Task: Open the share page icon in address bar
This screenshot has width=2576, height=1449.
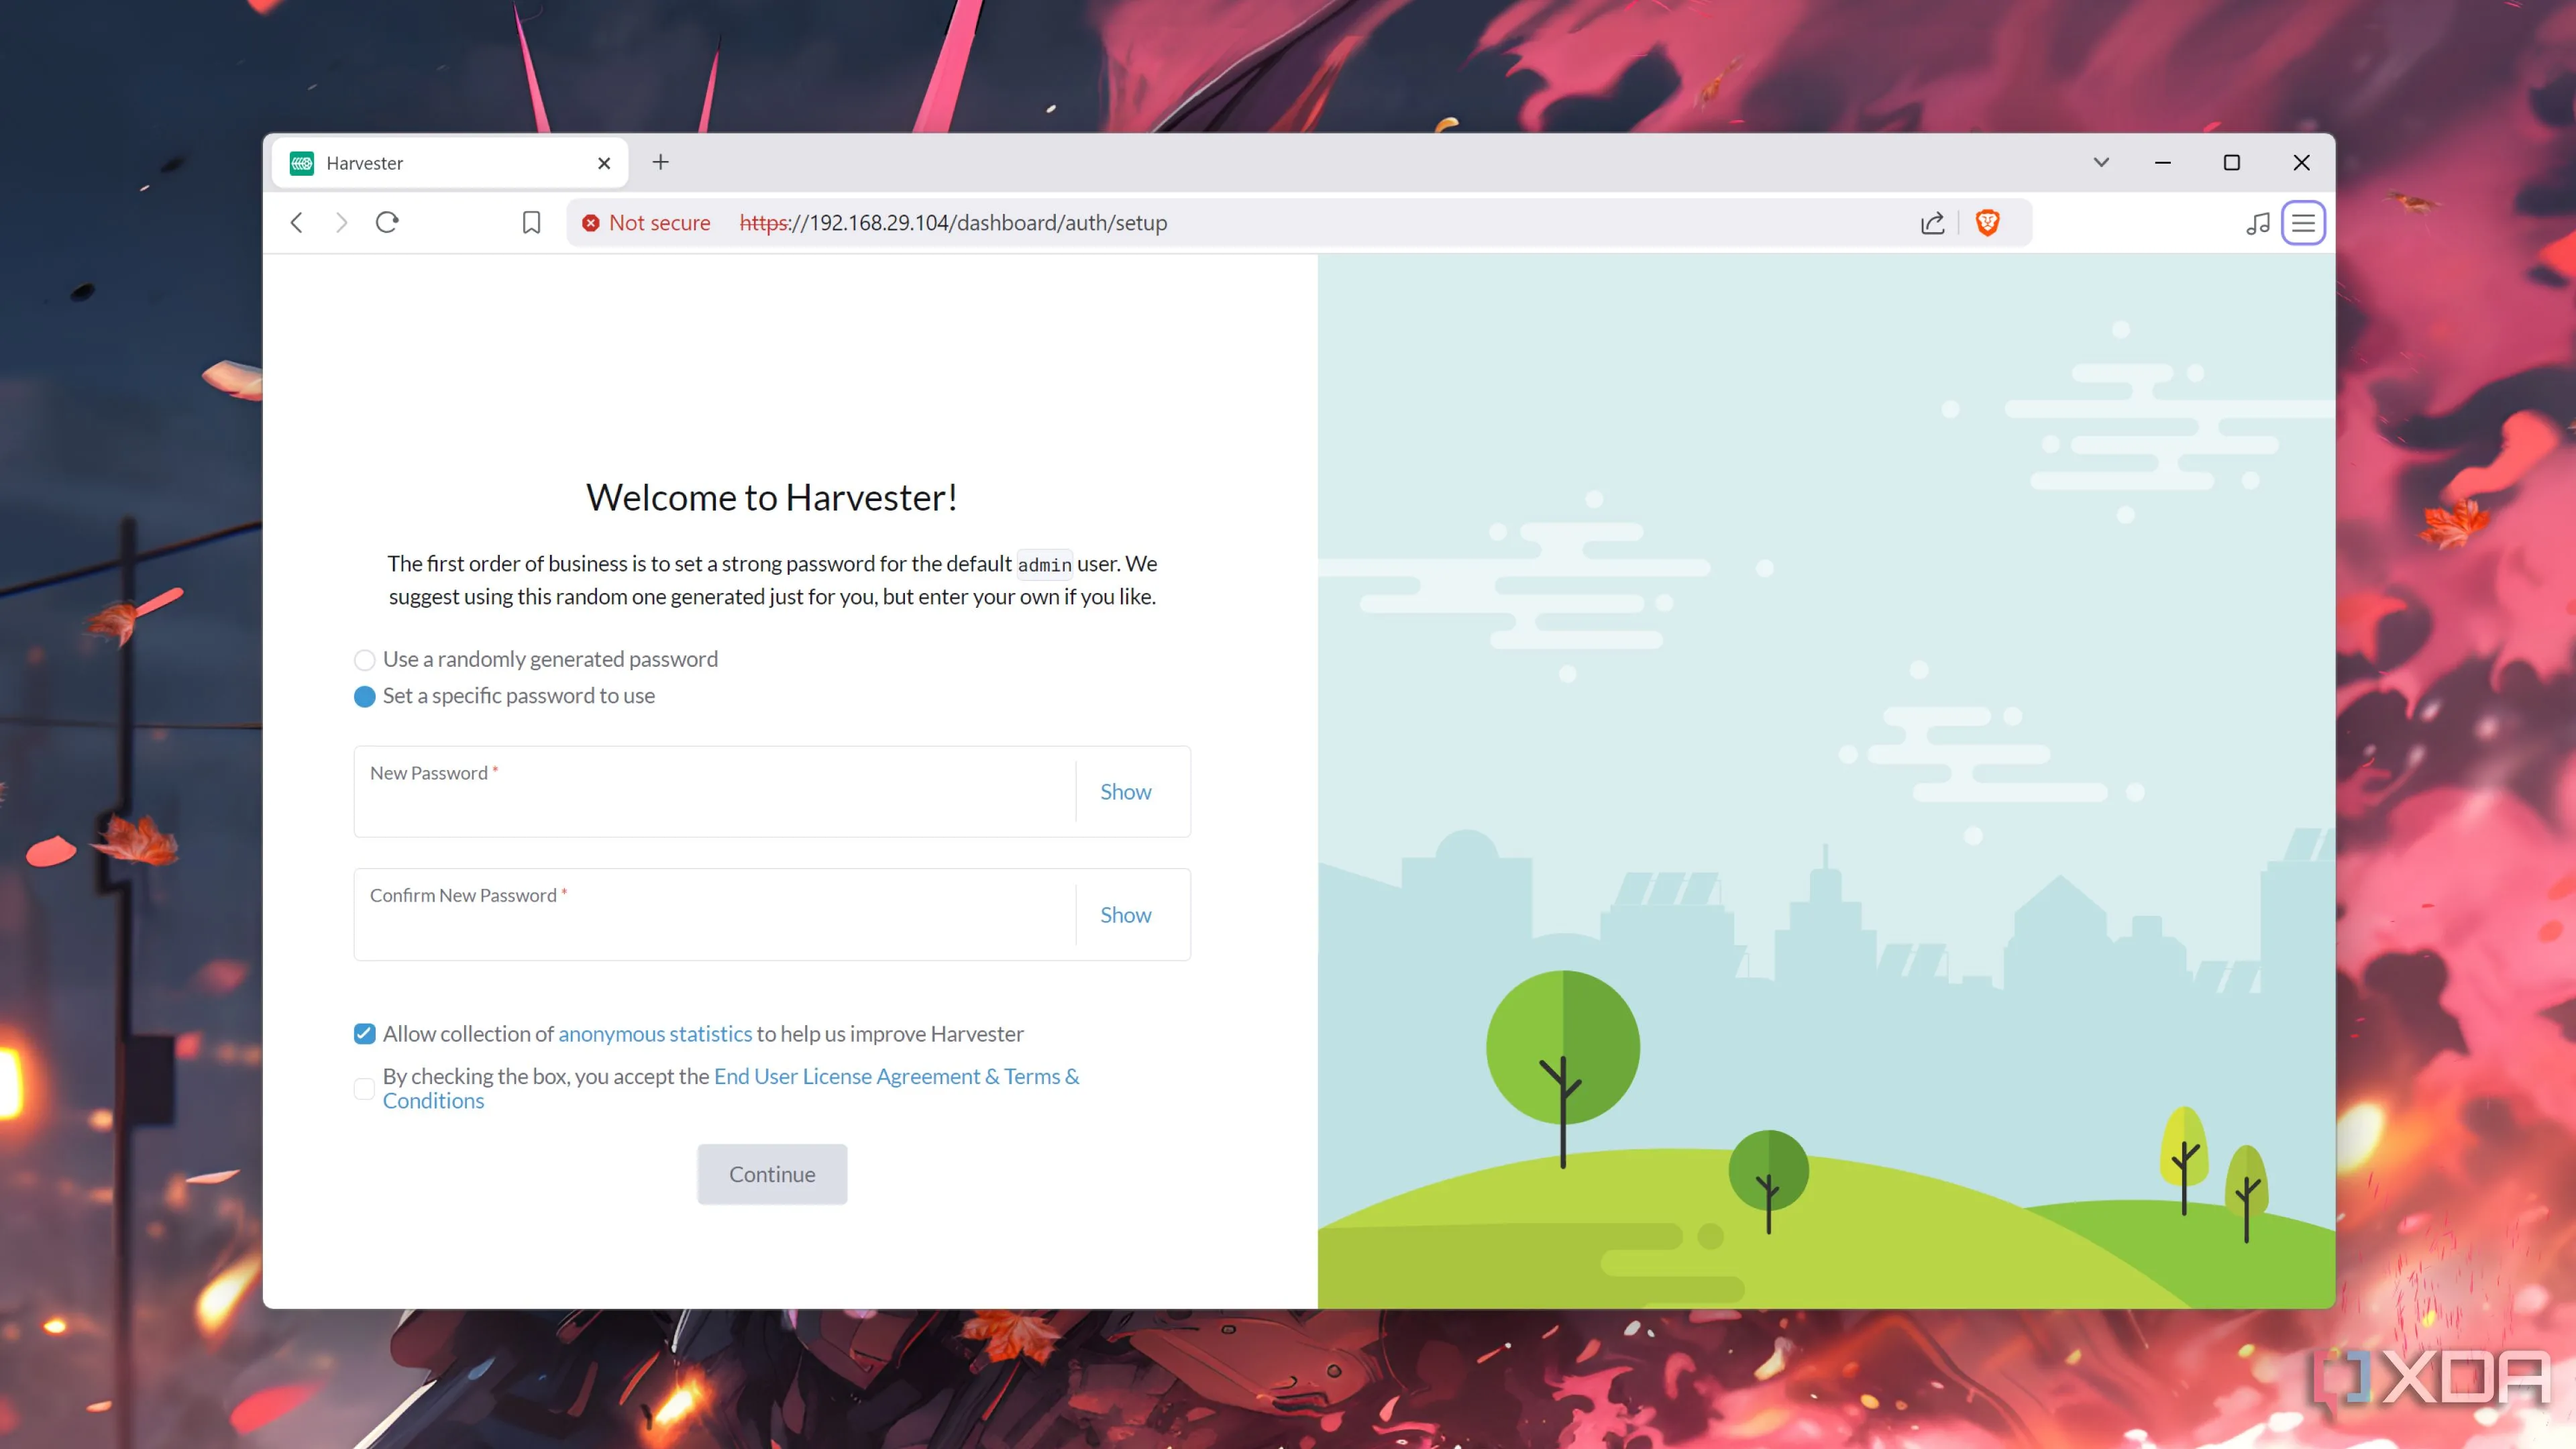Action: tap(1932, 222)
